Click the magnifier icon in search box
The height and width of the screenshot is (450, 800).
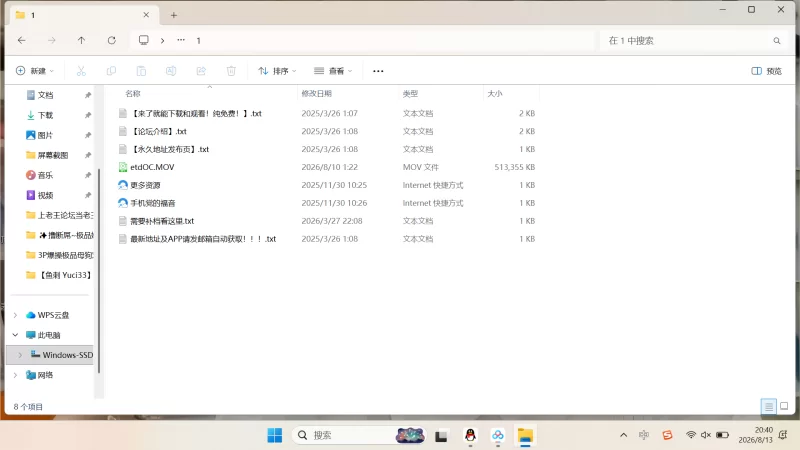coord(777,41)
